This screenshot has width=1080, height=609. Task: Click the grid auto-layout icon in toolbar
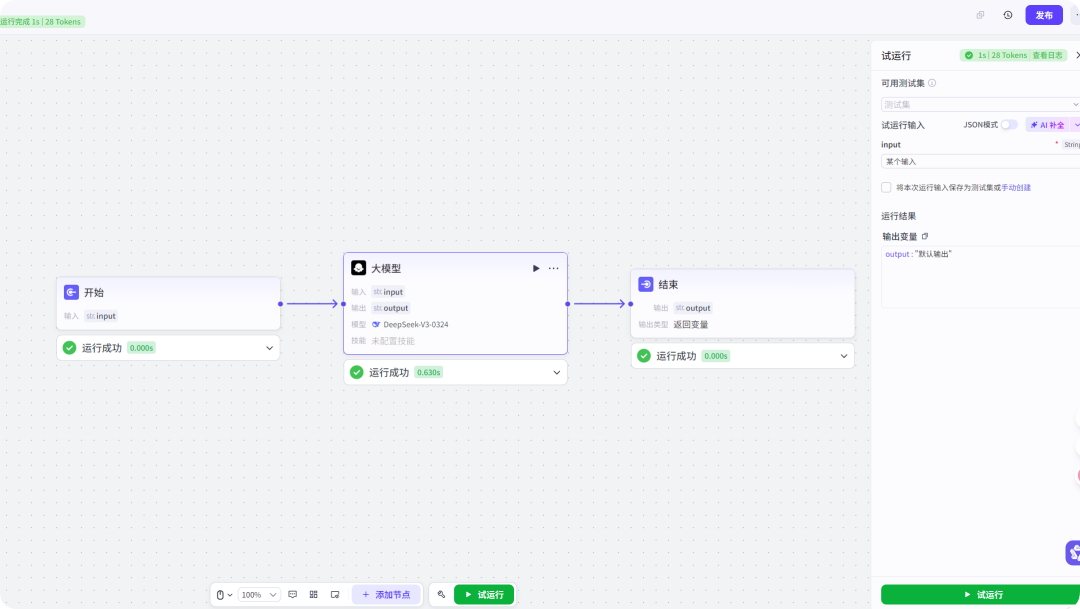[314, 594]
